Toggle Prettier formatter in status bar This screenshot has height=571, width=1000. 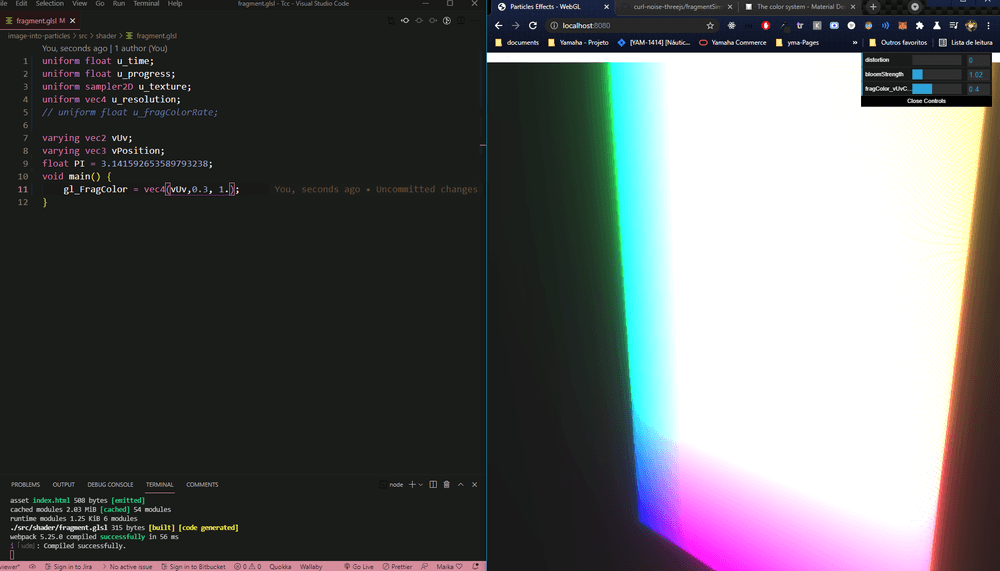tap(397, 566)
